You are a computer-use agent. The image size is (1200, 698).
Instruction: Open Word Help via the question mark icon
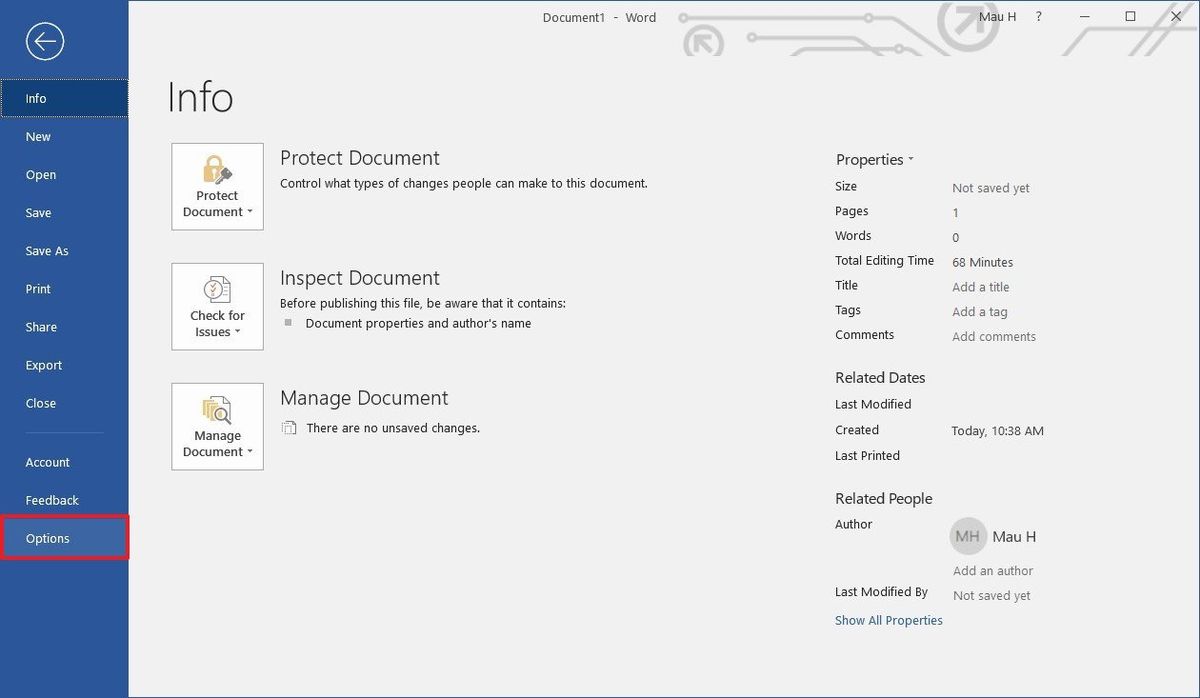pyautogui.click(x=1037, y=16)
